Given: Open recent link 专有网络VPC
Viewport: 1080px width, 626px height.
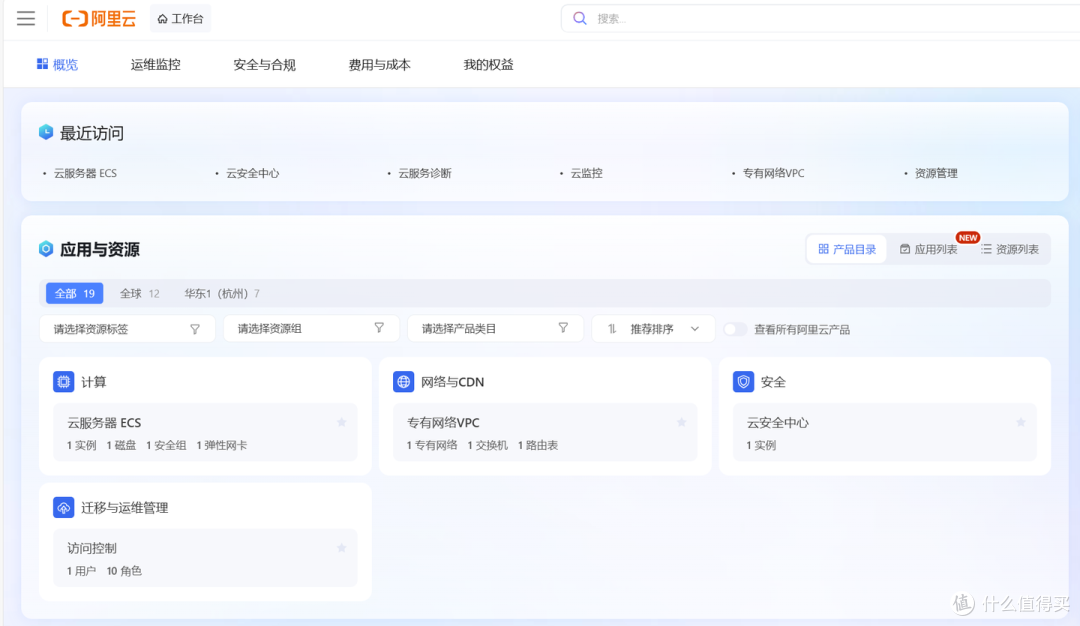Looking at the screenshot, I should click(773, 174).
